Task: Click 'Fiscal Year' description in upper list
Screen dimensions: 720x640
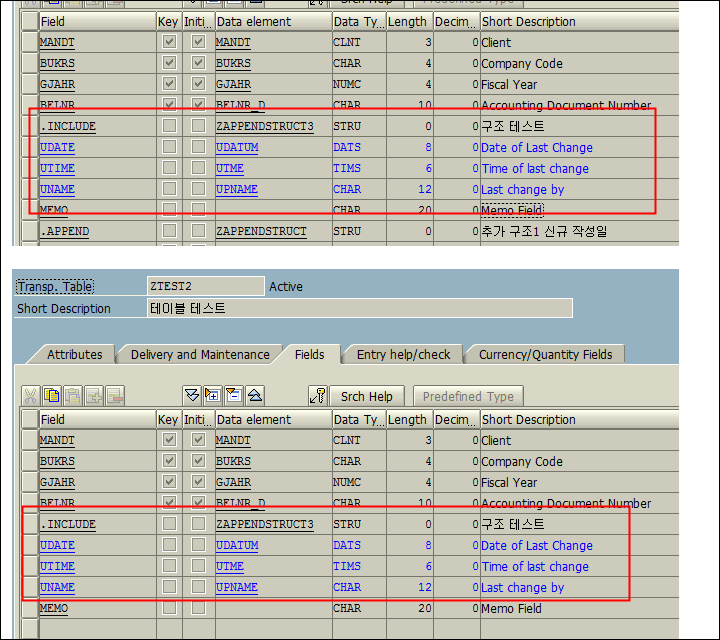Action: [509, 84]
